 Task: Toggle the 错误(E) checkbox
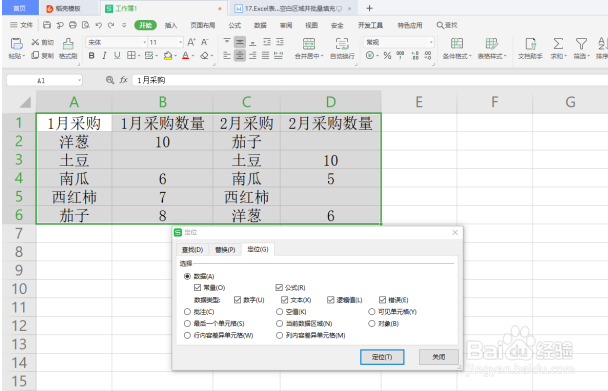pos(382,300)
